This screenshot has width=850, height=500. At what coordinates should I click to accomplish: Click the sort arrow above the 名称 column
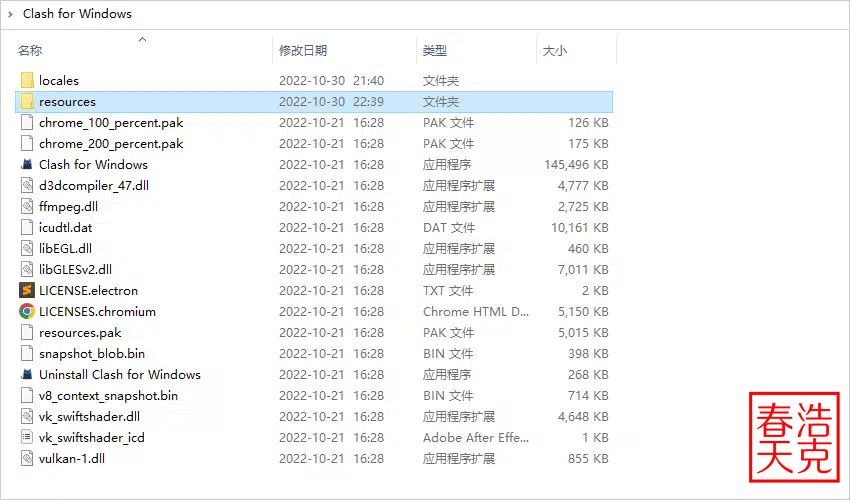(x=143, y=39)
